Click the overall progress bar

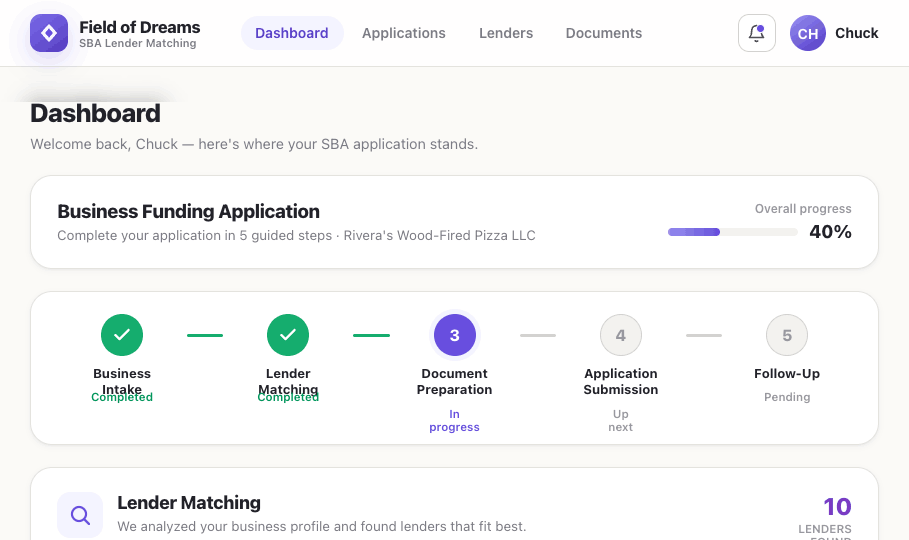733,232
